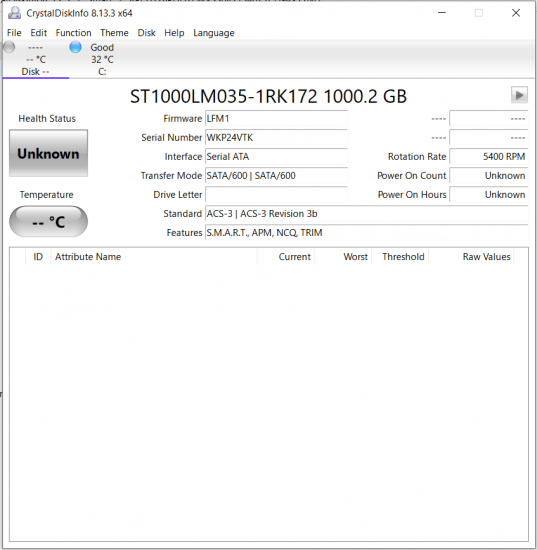Click the Rotation Rate 5400 RPM field
The width and height of the screenshot is (537, 550).
click(489, 156)
